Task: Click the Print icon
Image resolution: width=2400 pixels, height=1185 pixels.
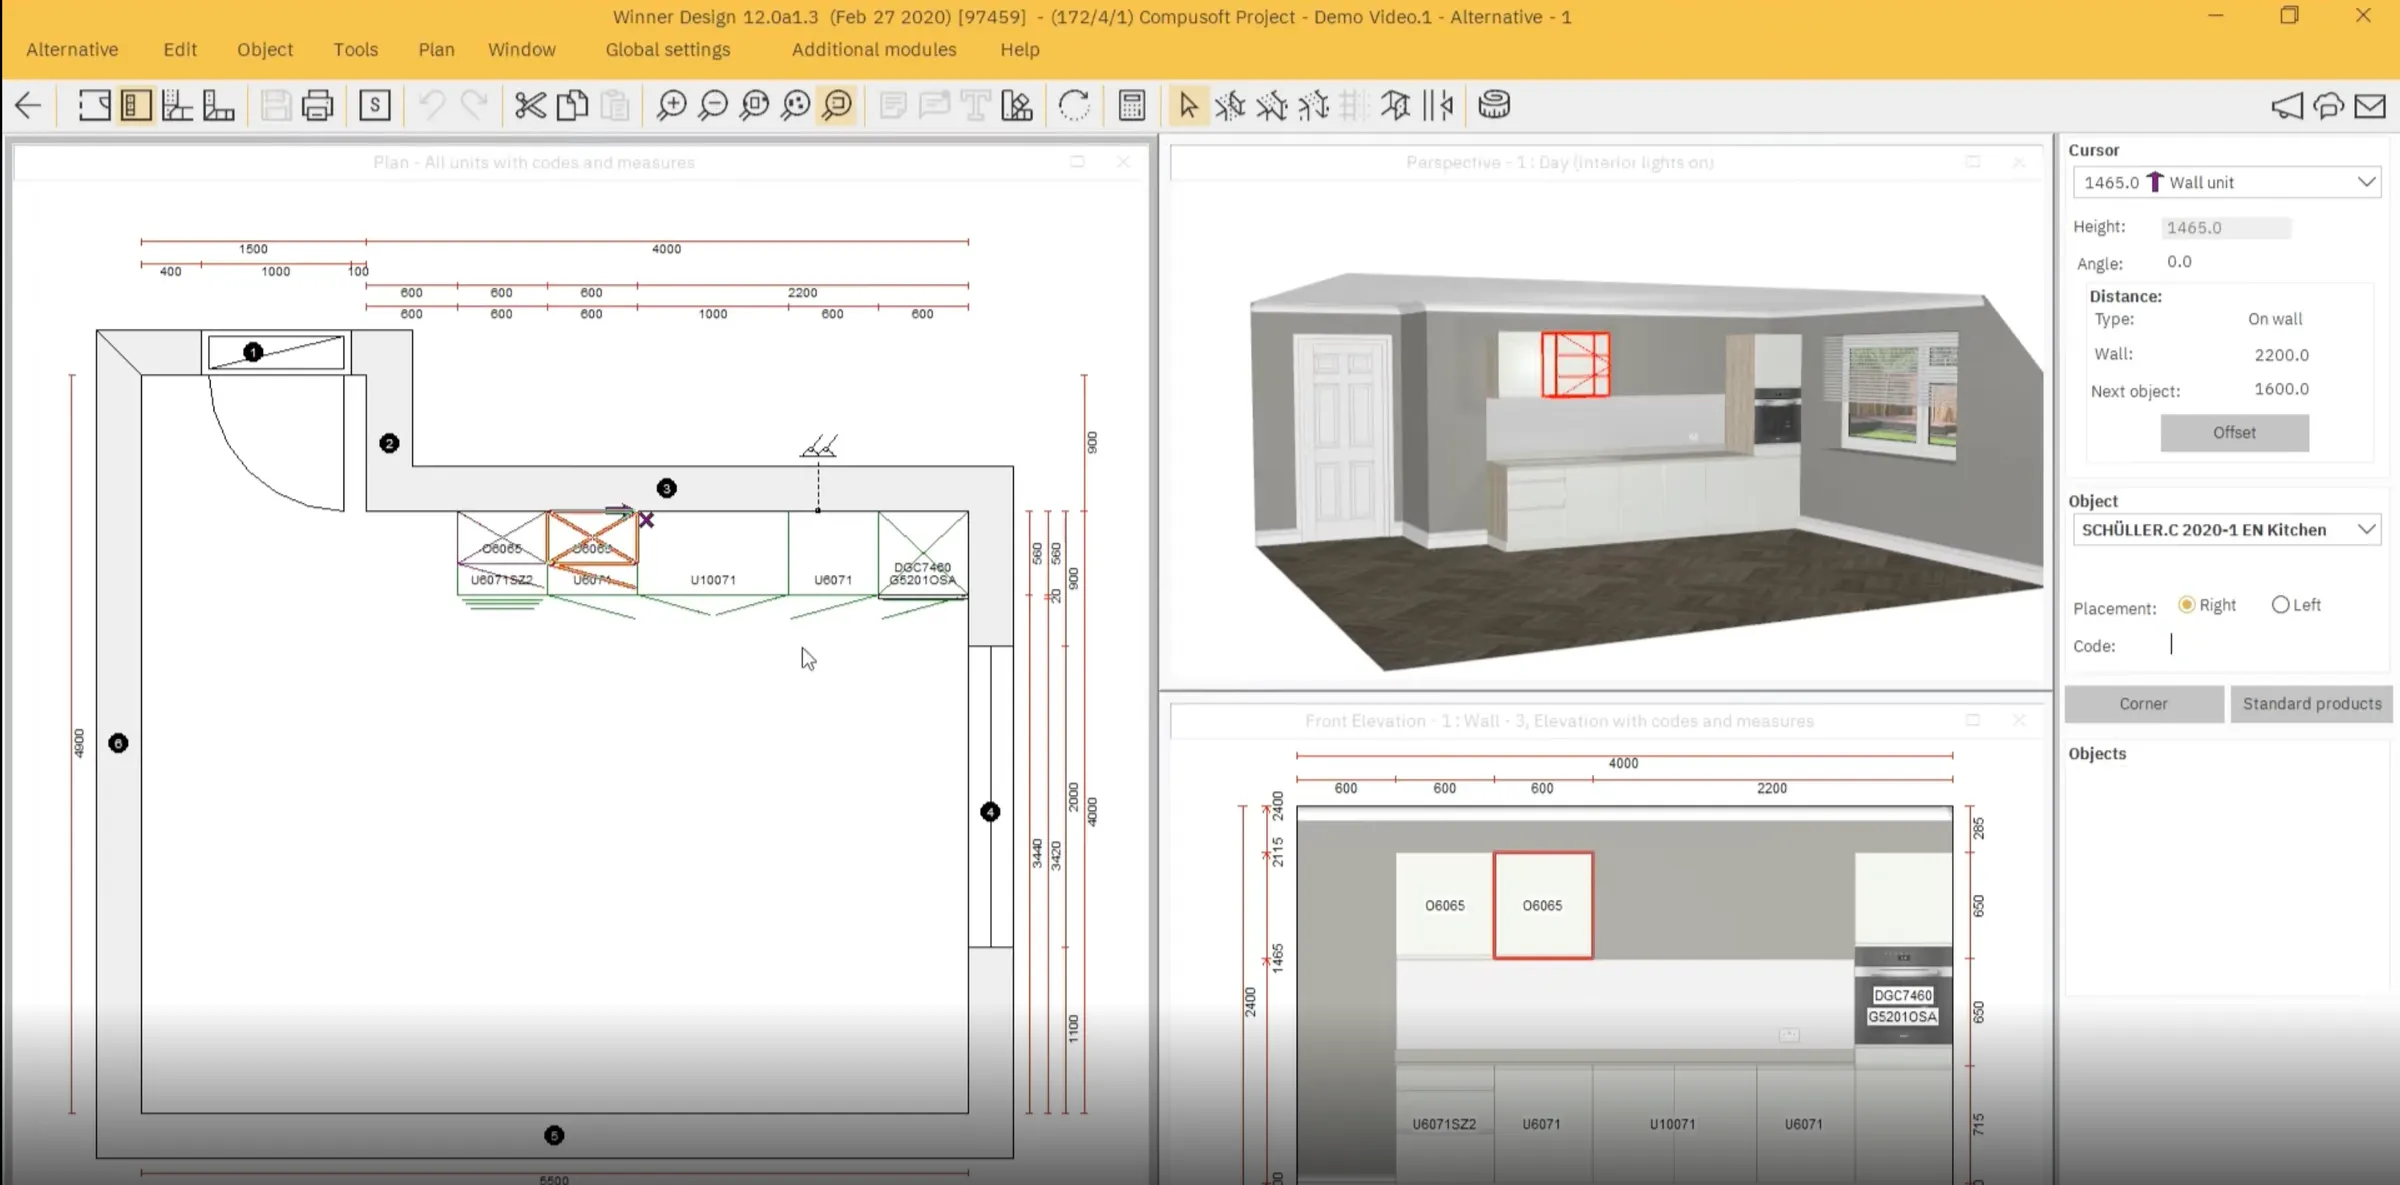Action: [317, 104]
